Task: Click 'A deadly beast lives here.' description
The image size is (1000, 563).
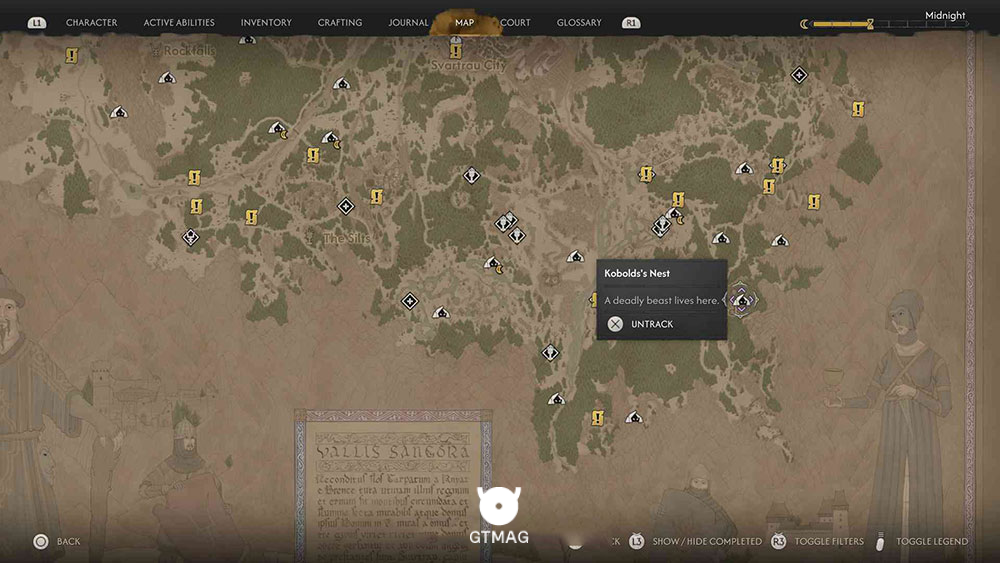Action: [x=661, y=300]
